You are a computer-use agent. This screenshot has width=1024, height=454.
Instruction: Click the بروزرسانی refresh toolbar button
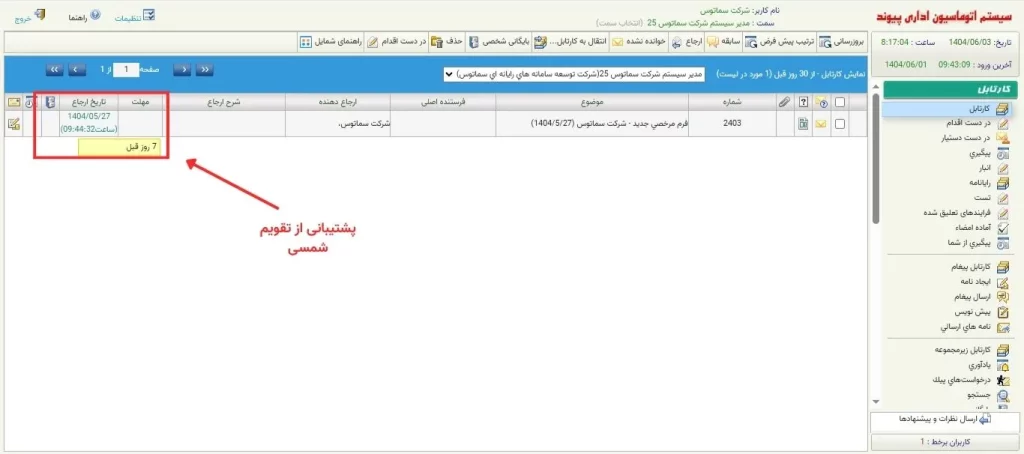[x=842, y=42]
